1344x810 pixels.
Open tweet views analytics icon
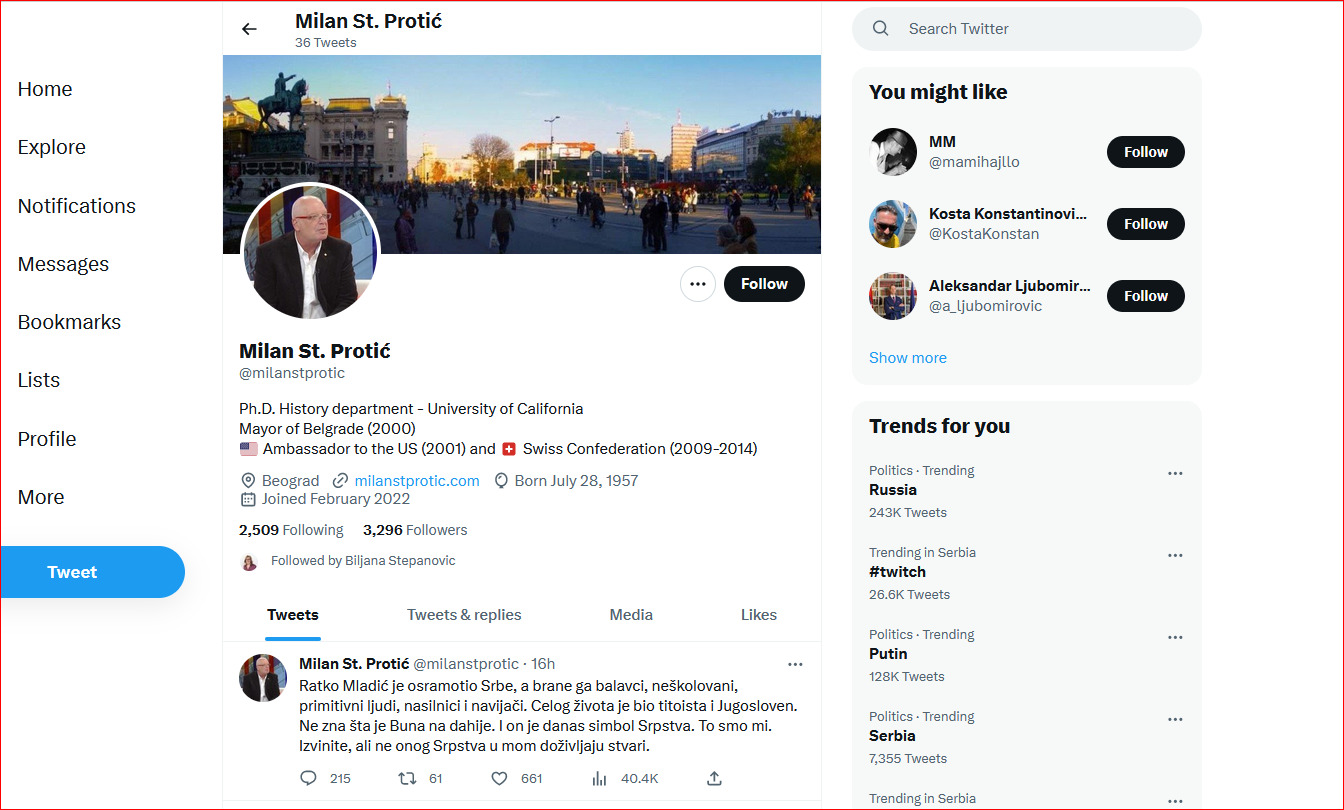[600, 778]
